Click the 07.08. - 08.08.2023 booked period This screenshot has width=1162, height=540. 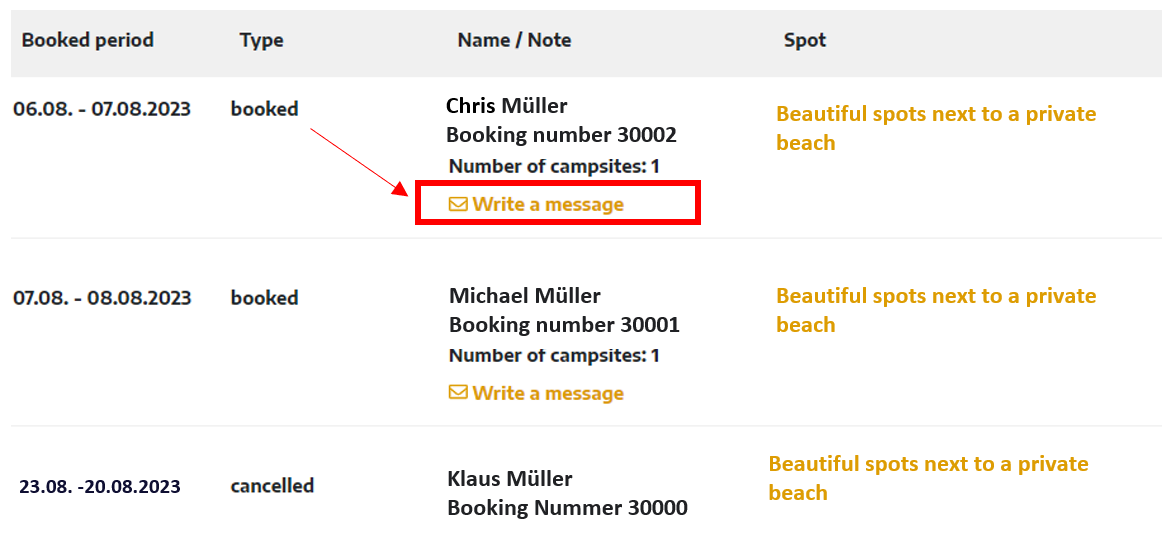tap(102, 298)
